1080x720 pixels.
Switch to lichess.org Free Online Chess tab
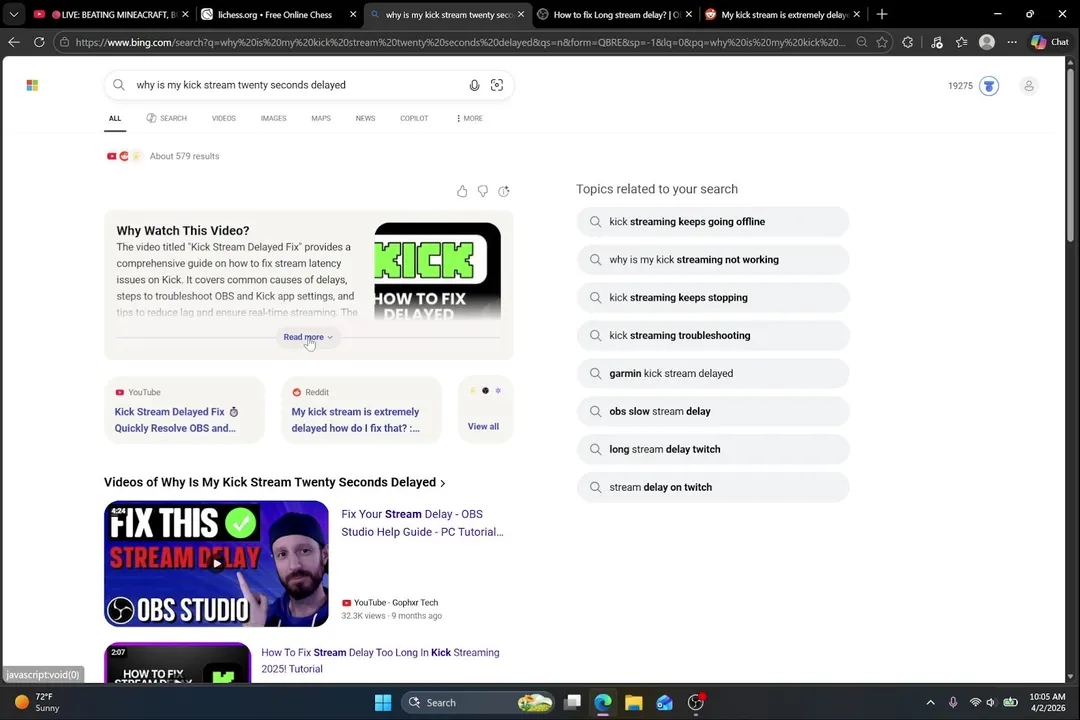coord(274,14)
